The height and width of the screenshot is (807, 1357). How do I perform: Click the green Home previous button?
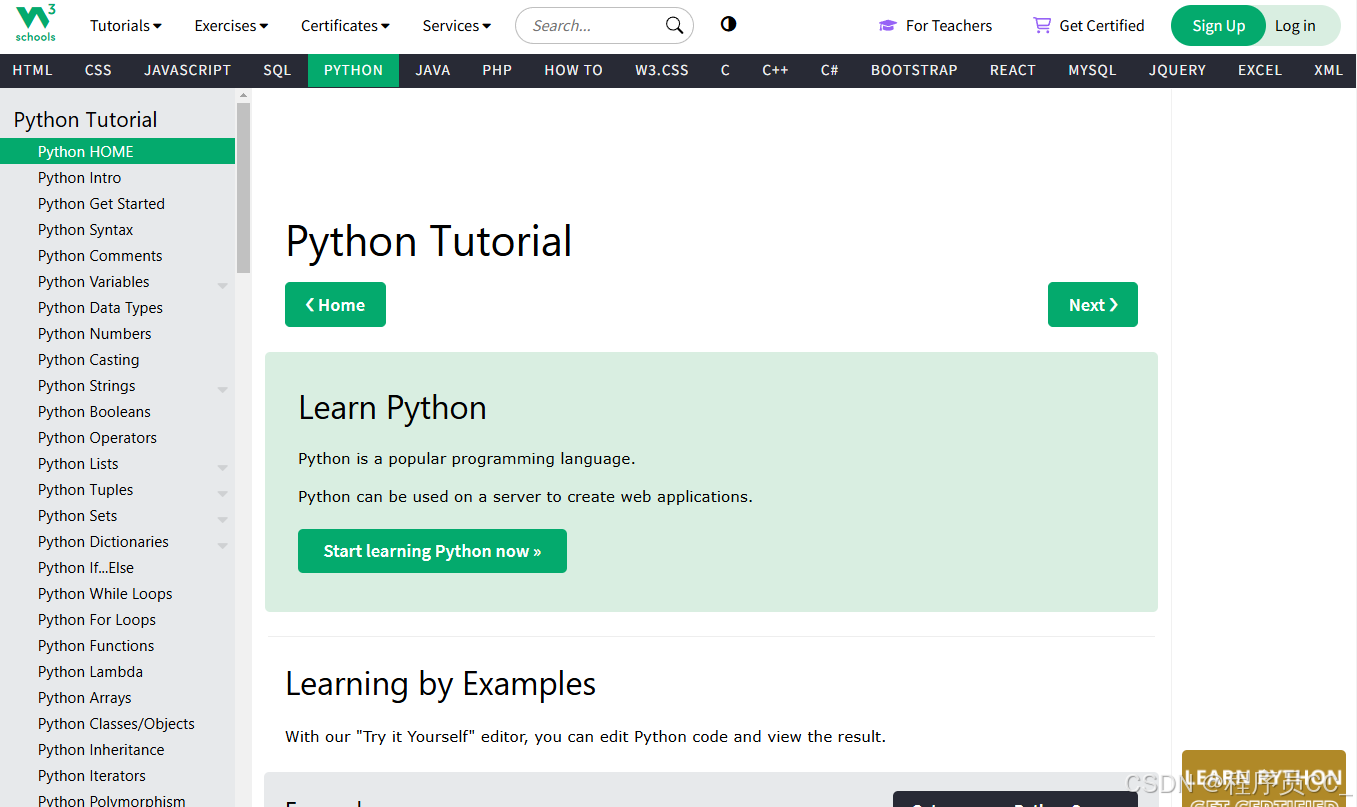(335, 305)
